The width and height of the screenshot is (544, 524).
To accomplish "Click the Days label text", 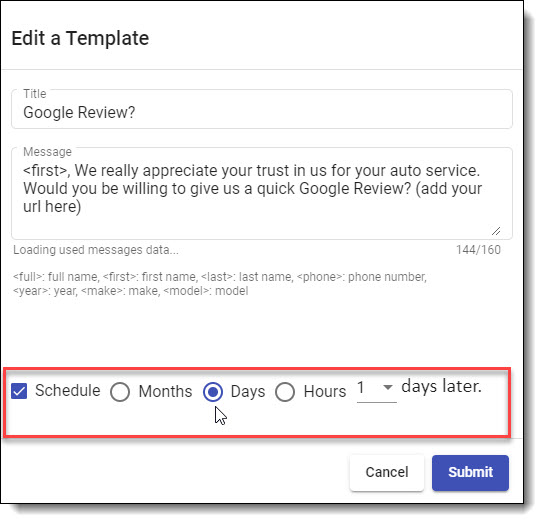I will coord(248,392).
